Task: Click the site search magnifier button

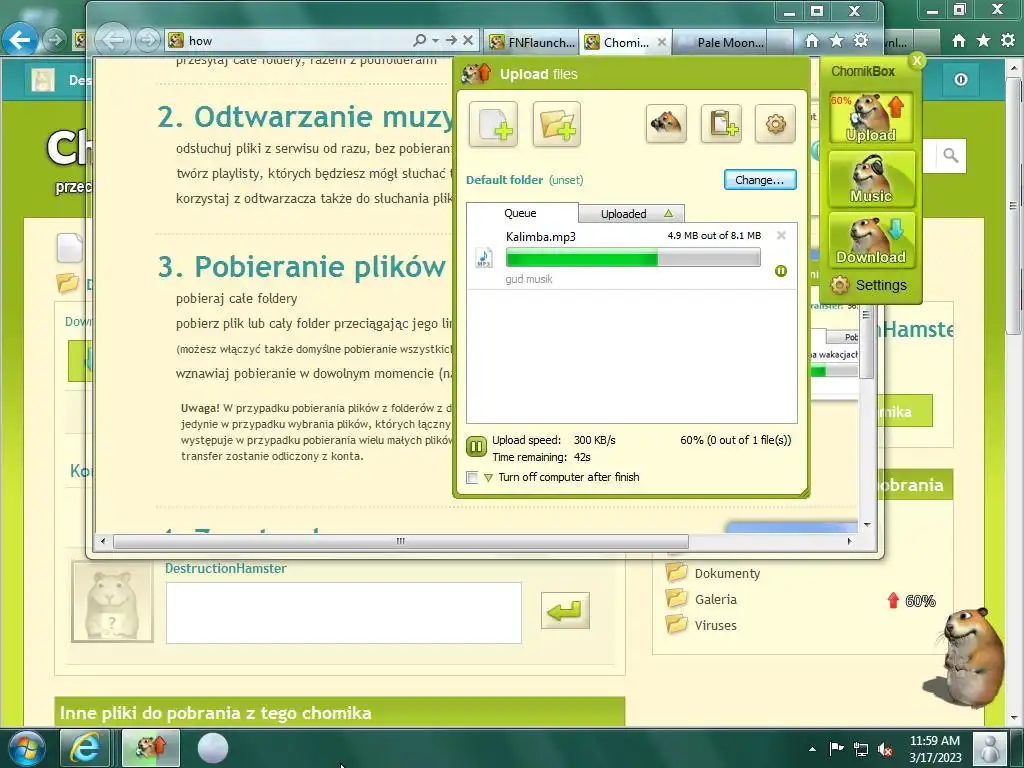Action: pyautogui.click(x=951, y=155)
